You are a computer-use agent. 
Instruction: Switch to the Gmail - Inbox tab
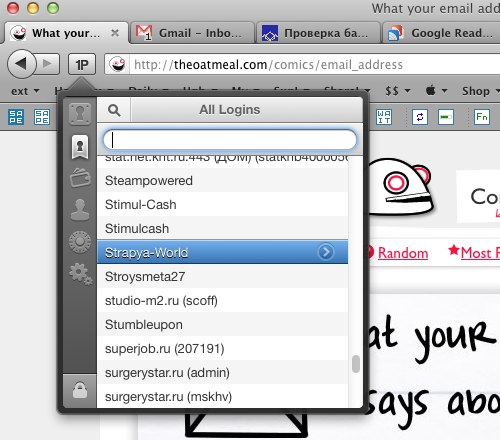pyautogui.click(x=192, y=33)
